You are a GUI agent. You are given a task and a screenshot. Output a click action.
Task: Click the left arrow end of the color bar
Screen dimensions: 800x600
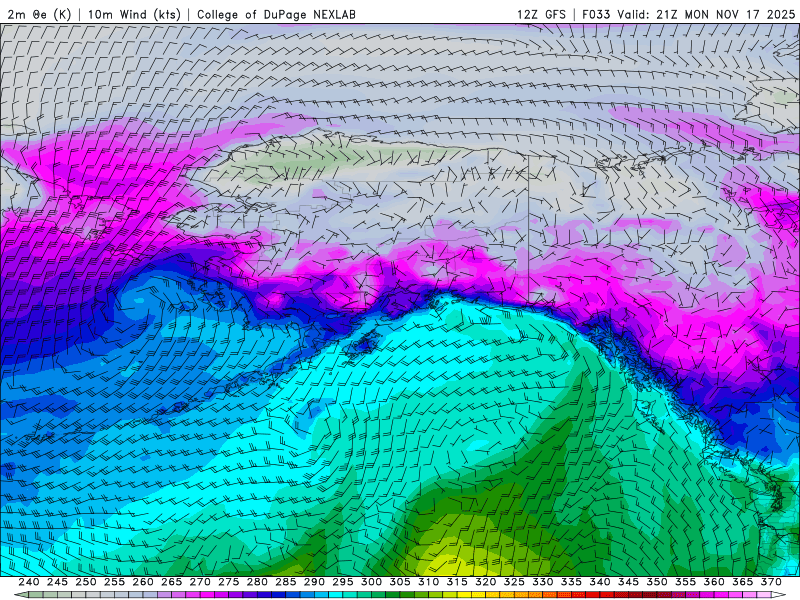(x=21, y=595)
